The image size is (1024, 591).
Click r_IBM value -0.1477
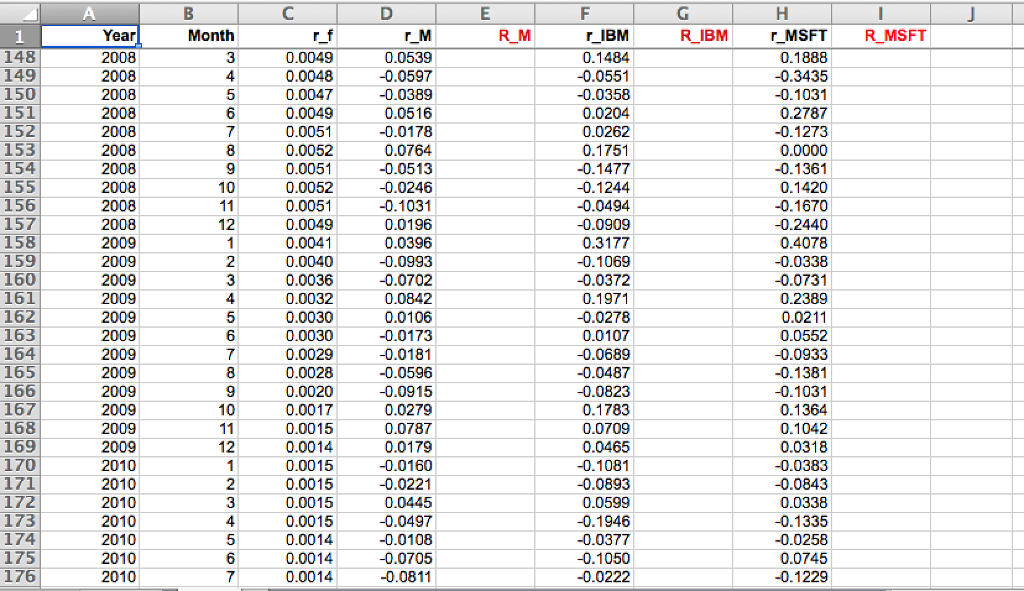[584, 169]
